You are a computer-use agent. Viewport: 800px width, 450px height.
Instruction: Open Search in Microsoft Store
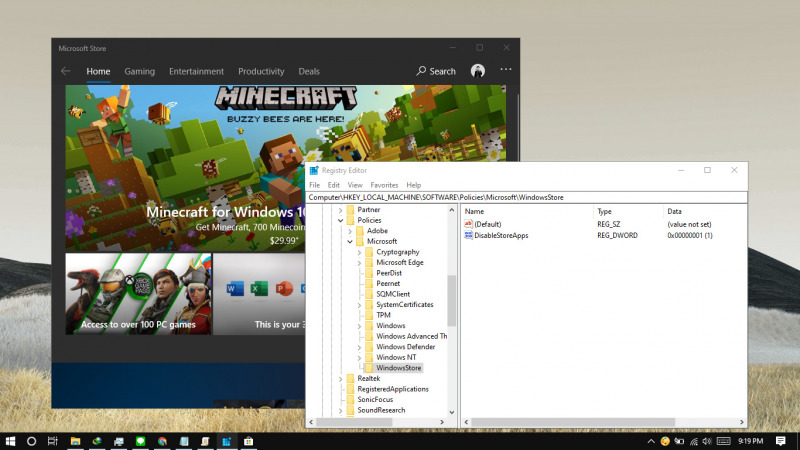tap(436, 71)
